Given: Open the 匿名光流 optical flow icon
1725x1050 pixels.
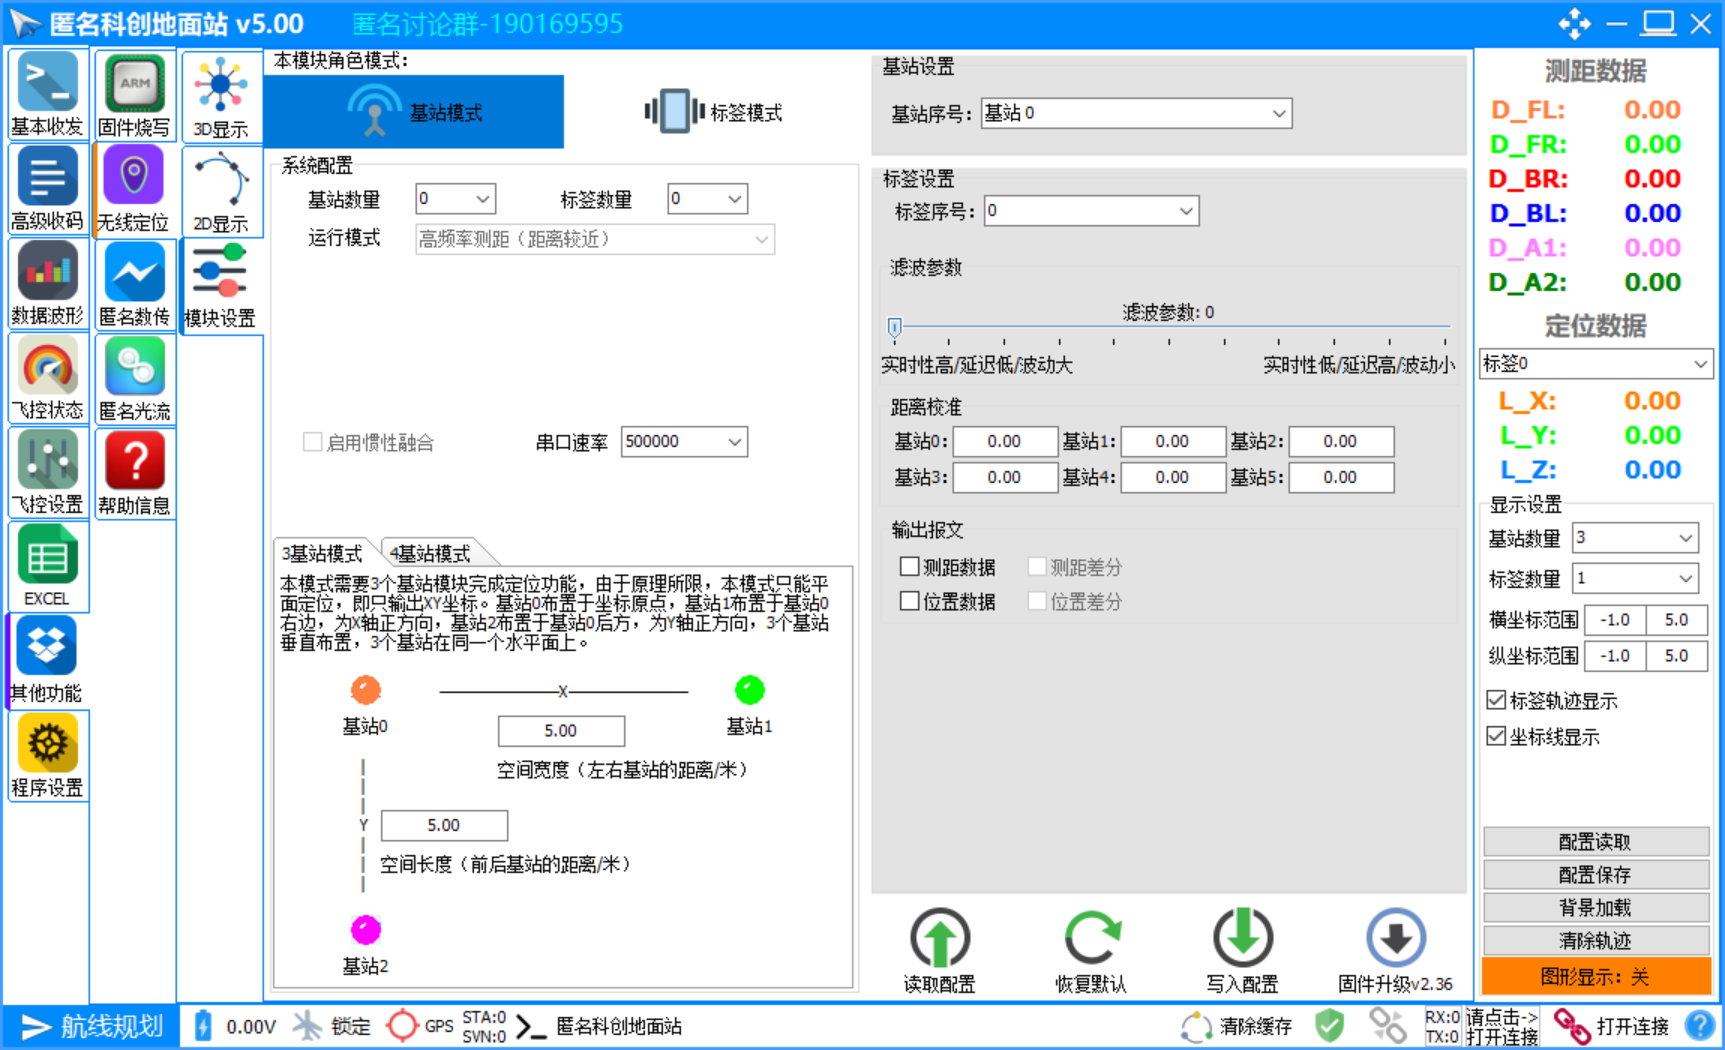Looking at the screenshot, I should 134,378.
